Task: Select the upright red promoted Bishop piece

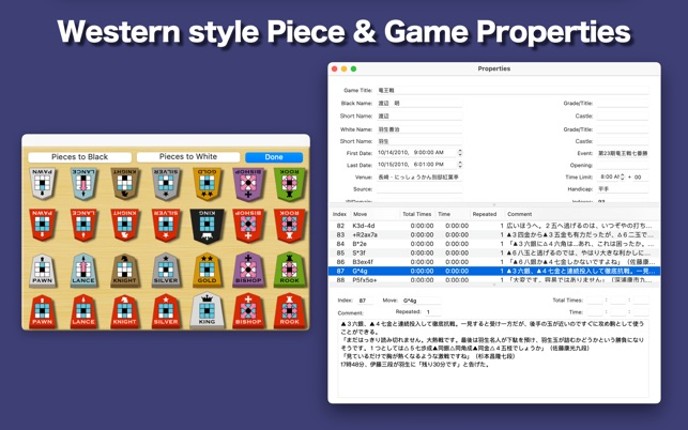Action: [248, 311]
